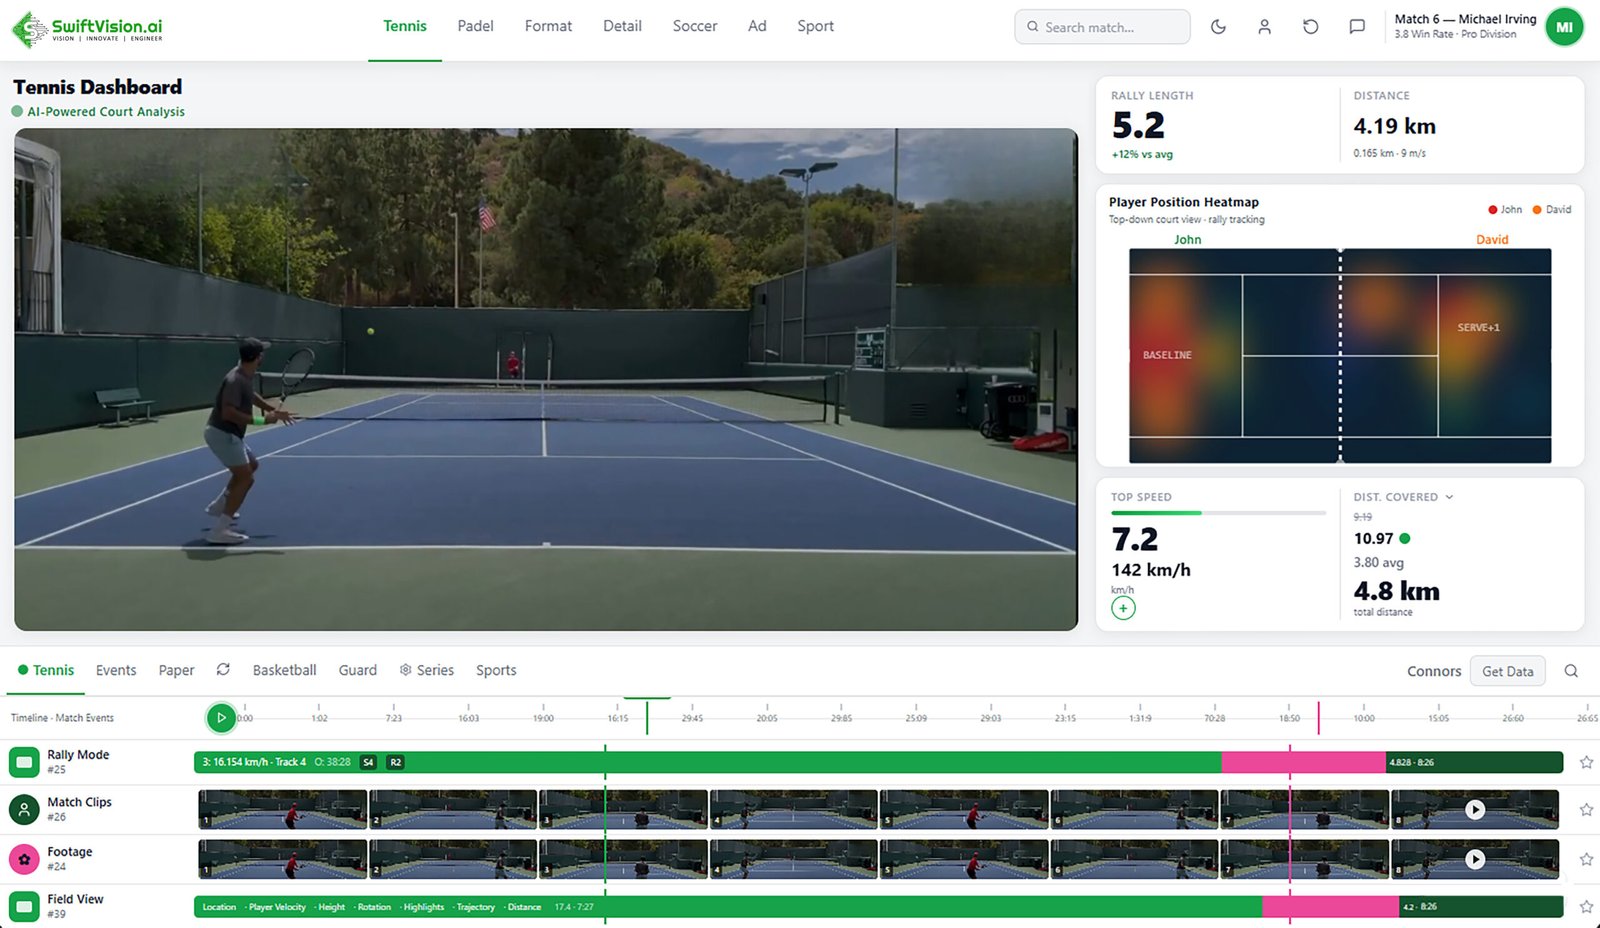Open the user profile icon

click(x=1264, y=27)
